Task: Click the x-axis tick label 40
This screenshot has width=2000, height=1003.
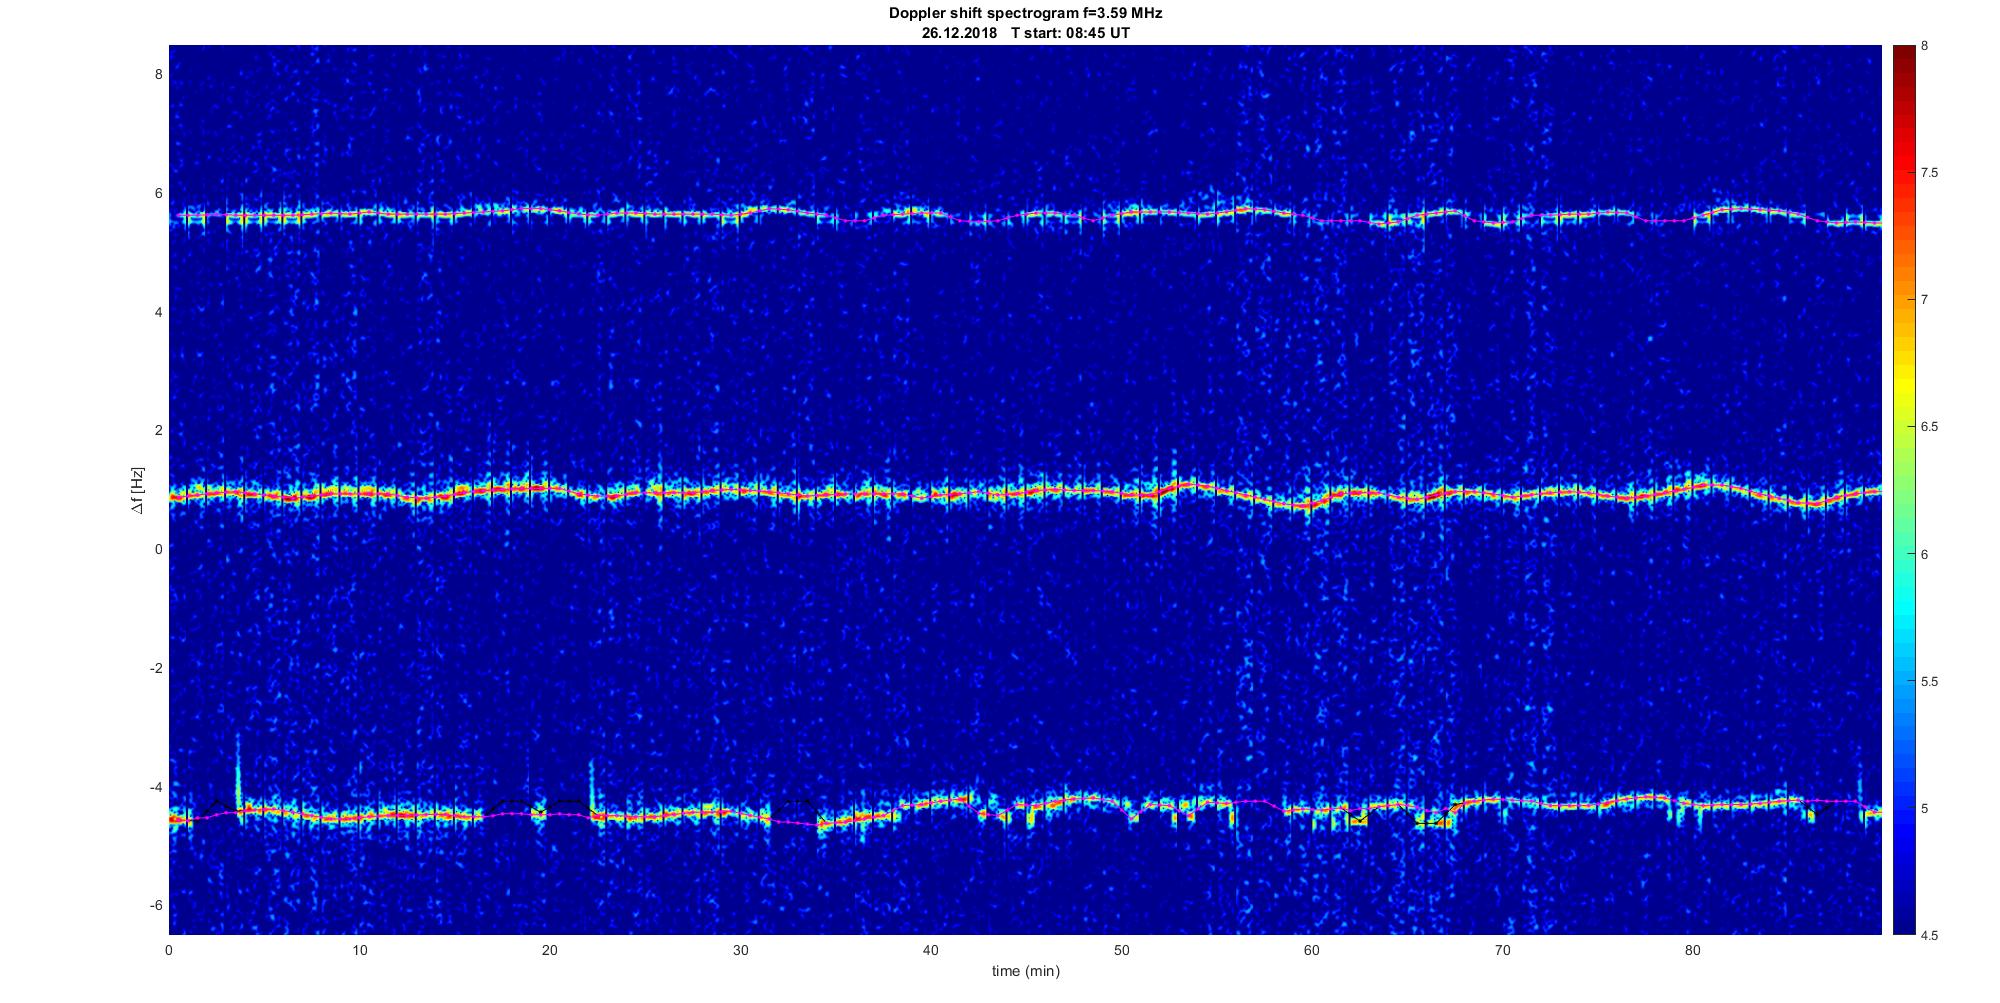Action: [931, 951]
